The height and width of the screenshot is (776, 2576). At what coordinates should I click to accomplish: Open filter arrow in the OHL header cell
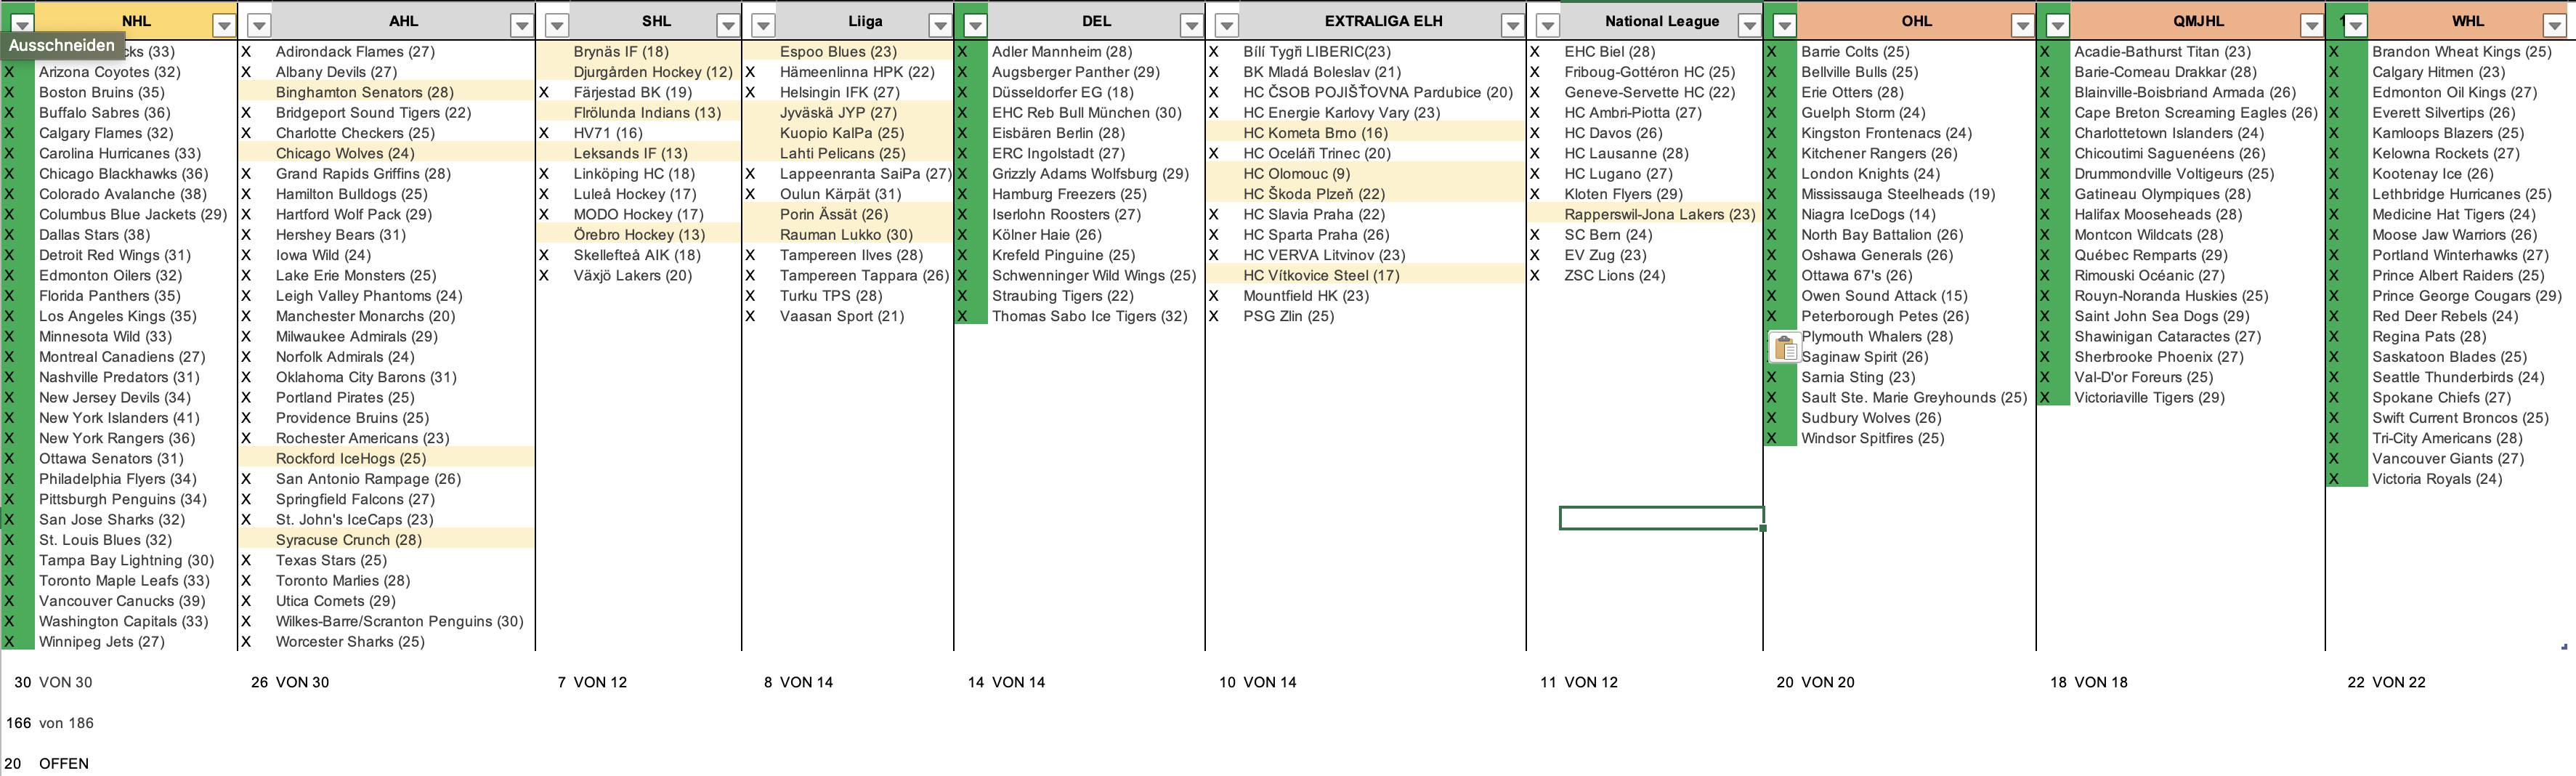click(x=2023, y=25)
